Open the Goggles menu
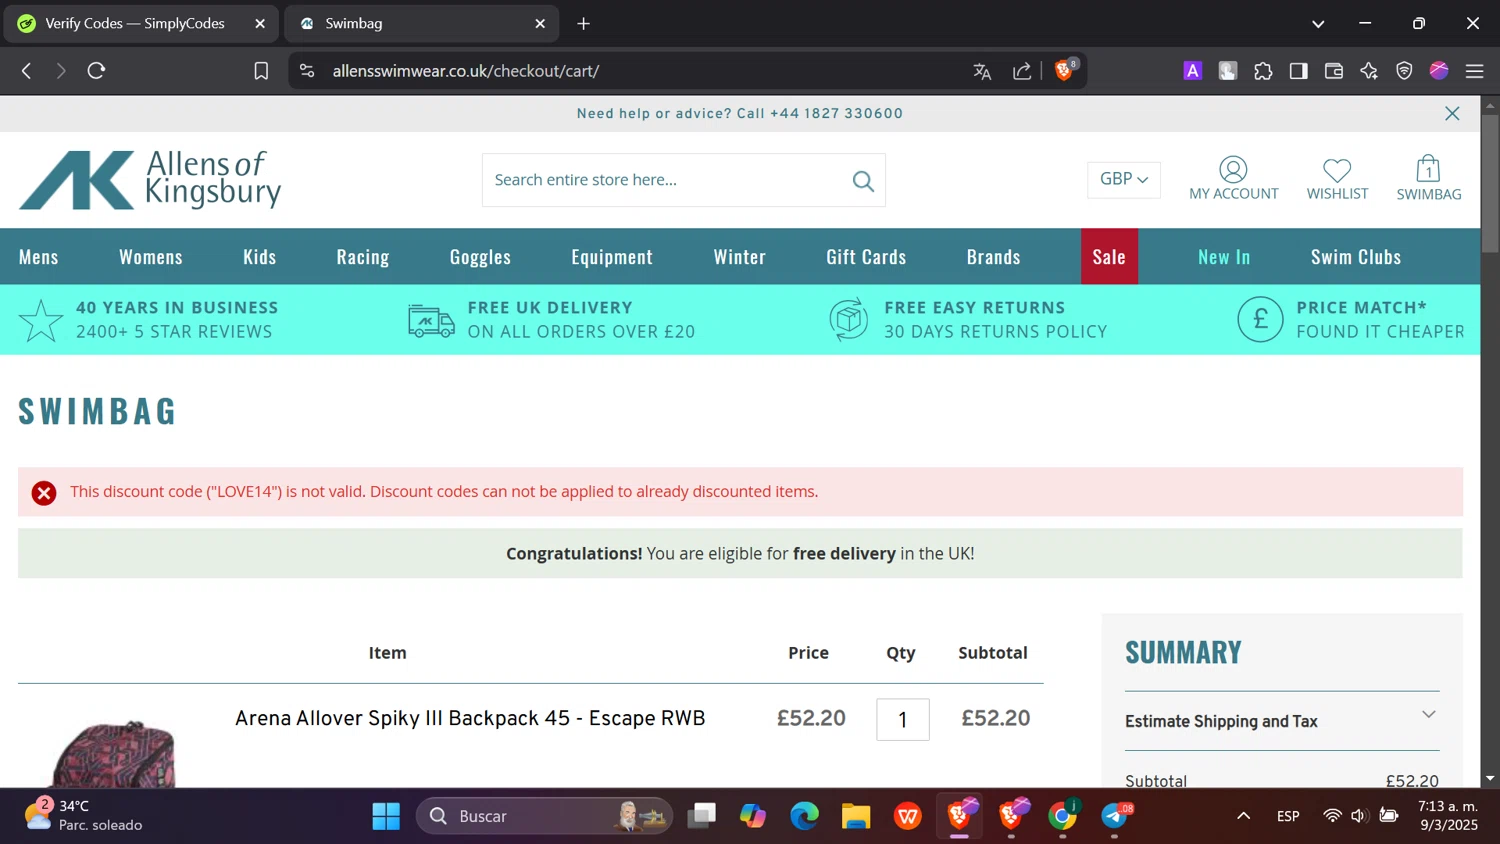 pyautogui.click(x=480, y=257)
